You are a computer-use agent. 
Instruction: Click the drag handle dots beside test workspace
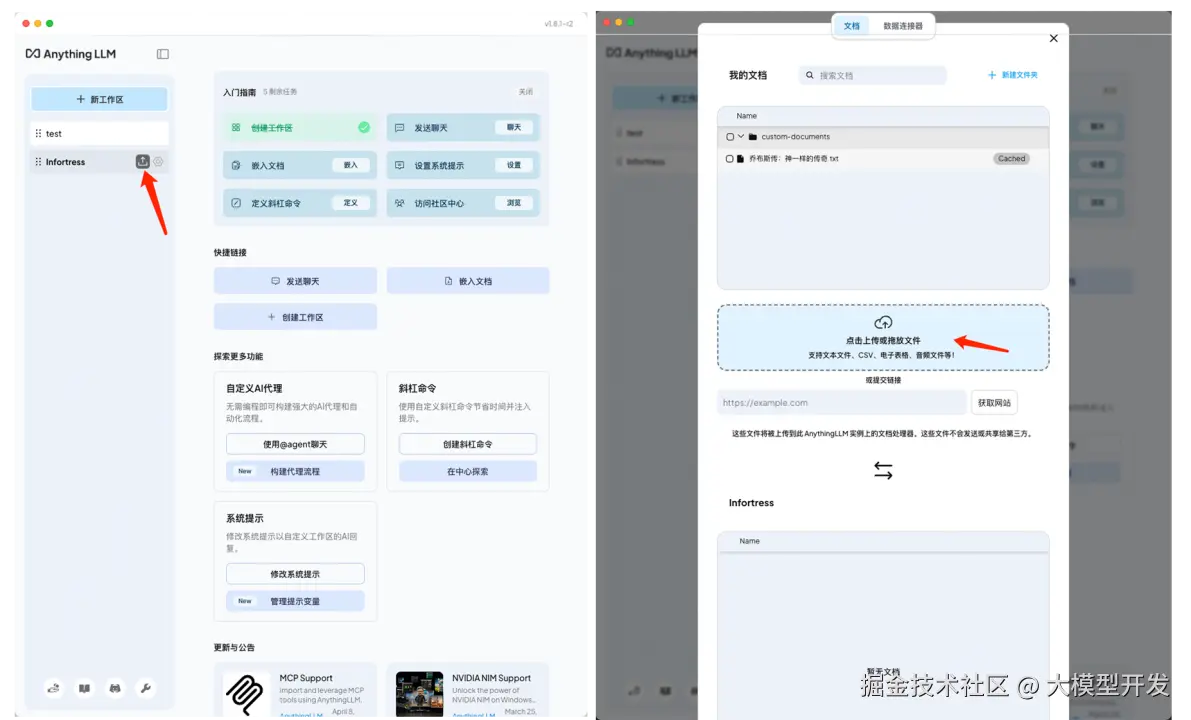coord(38,133)
